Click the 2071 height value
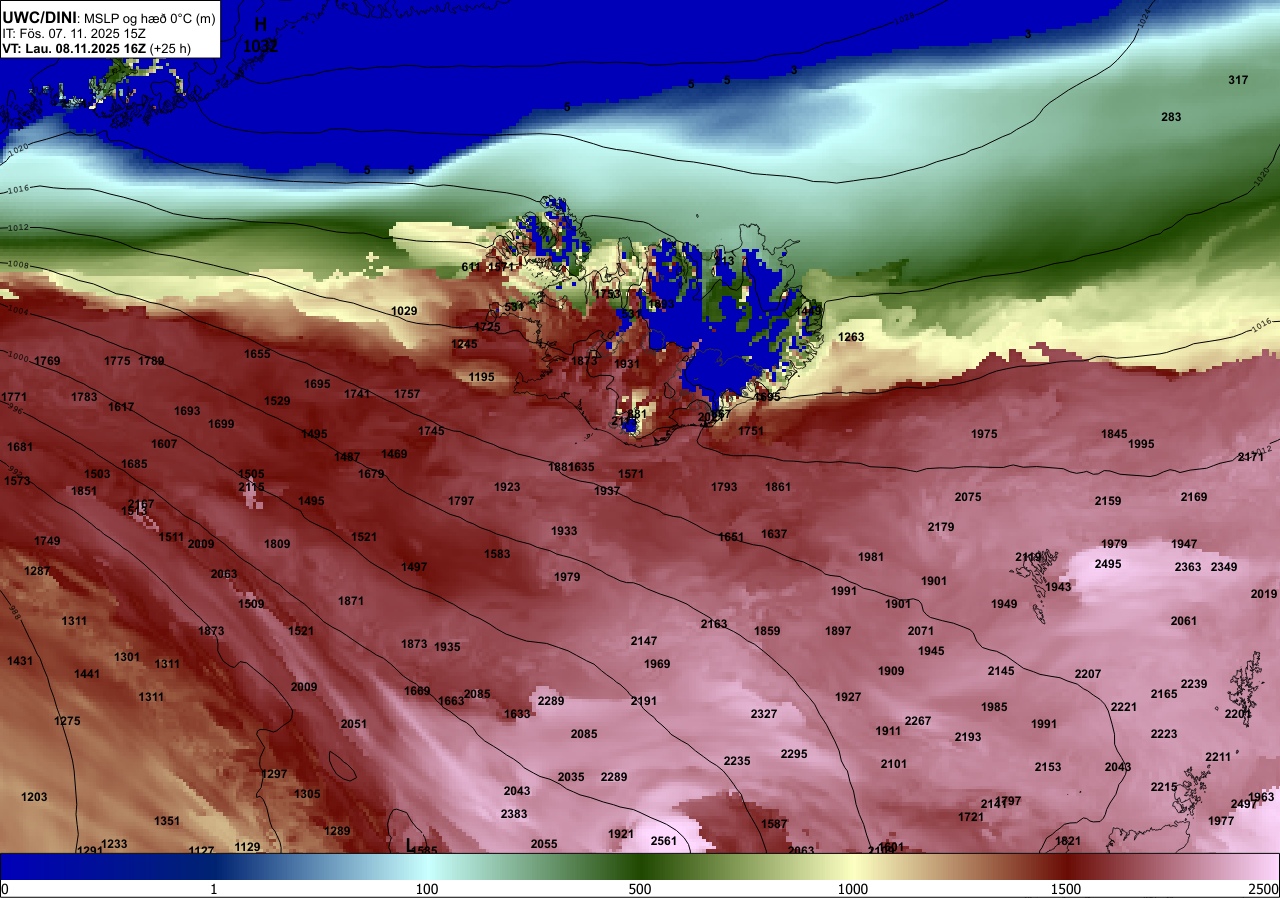The image size is (1280, 898). coord(921,631)
